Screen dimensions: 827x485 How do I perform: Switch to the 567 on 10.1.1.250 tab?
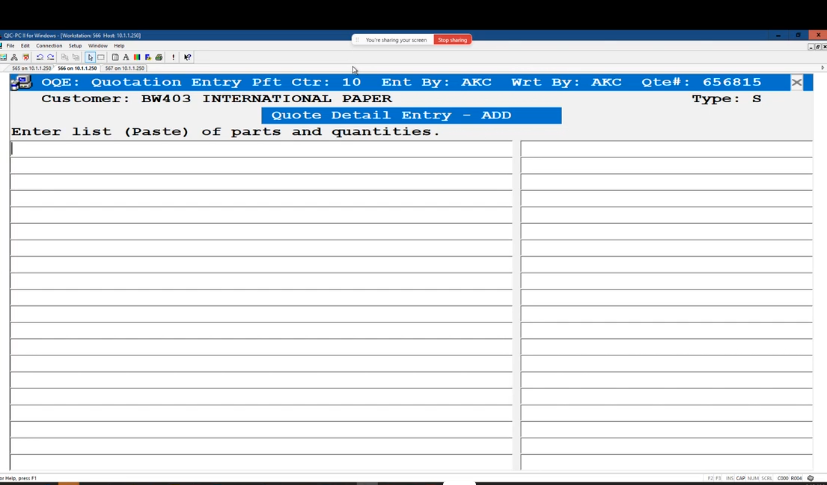[x=124, y=68]
